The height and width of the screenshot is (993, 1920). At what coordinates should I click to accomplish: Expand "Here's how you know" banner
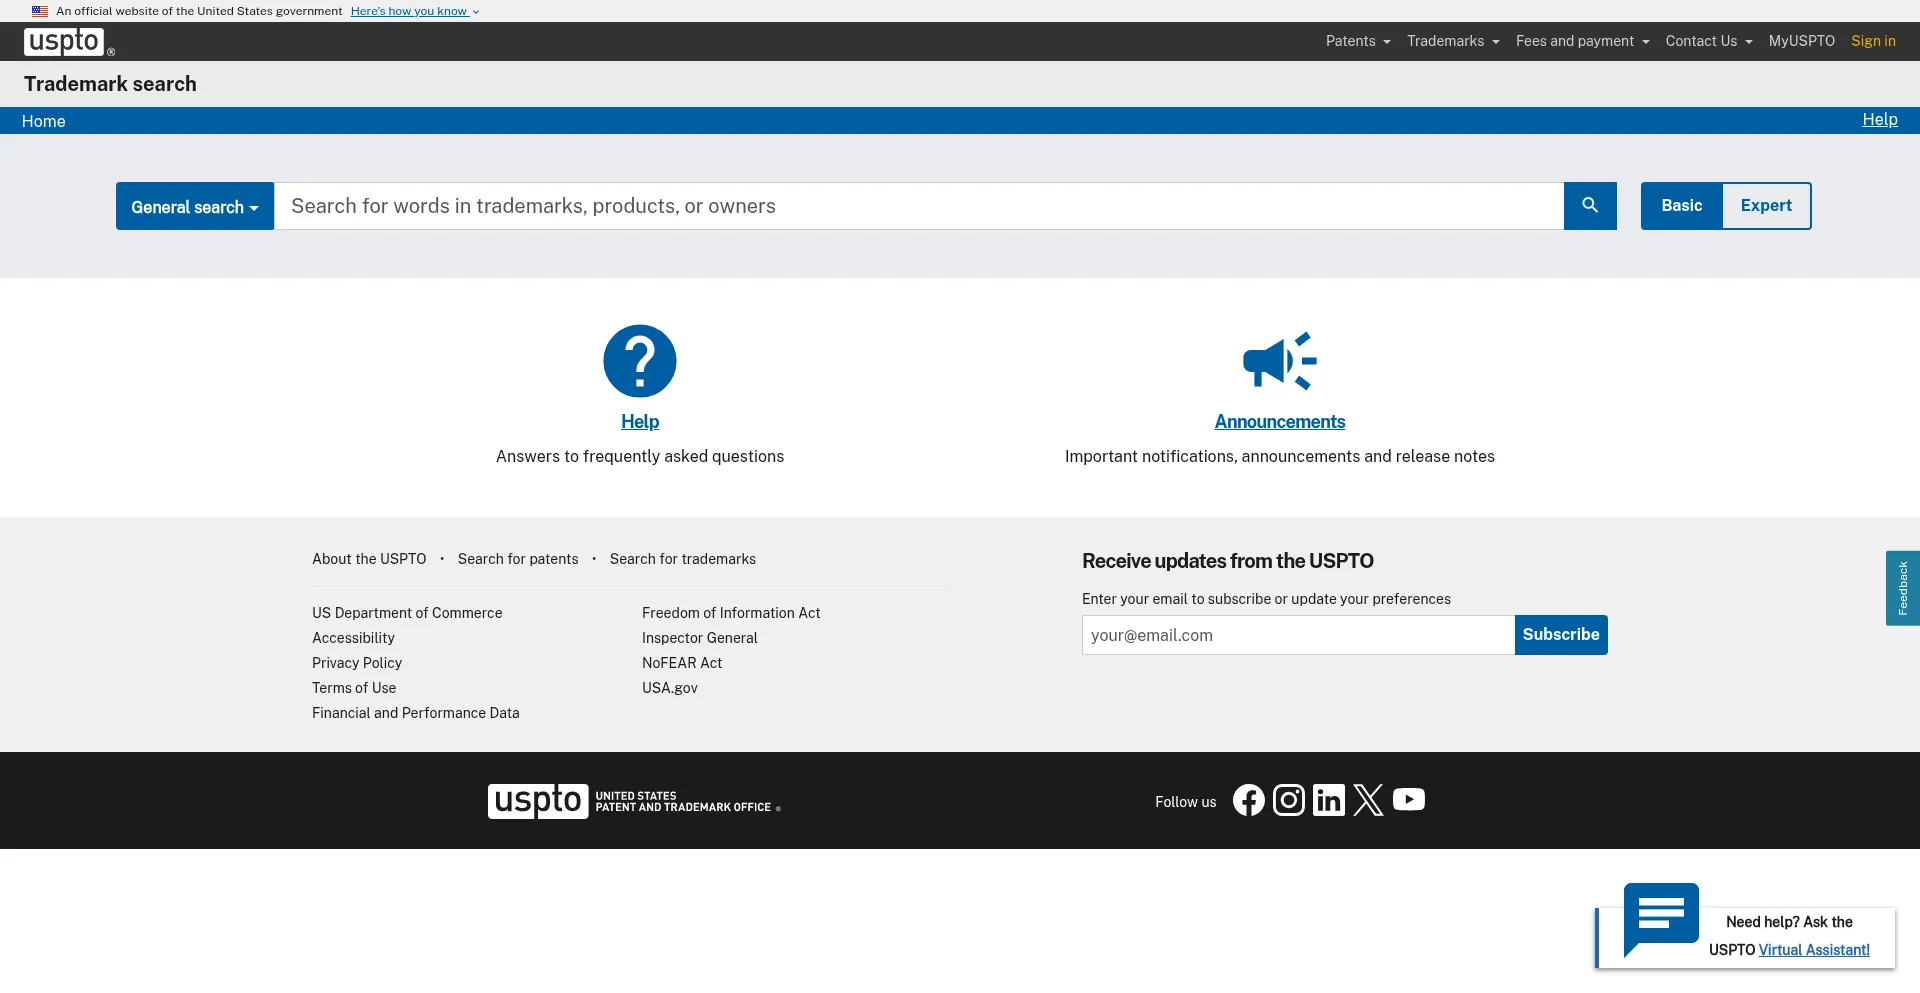(x=414, y=11)
